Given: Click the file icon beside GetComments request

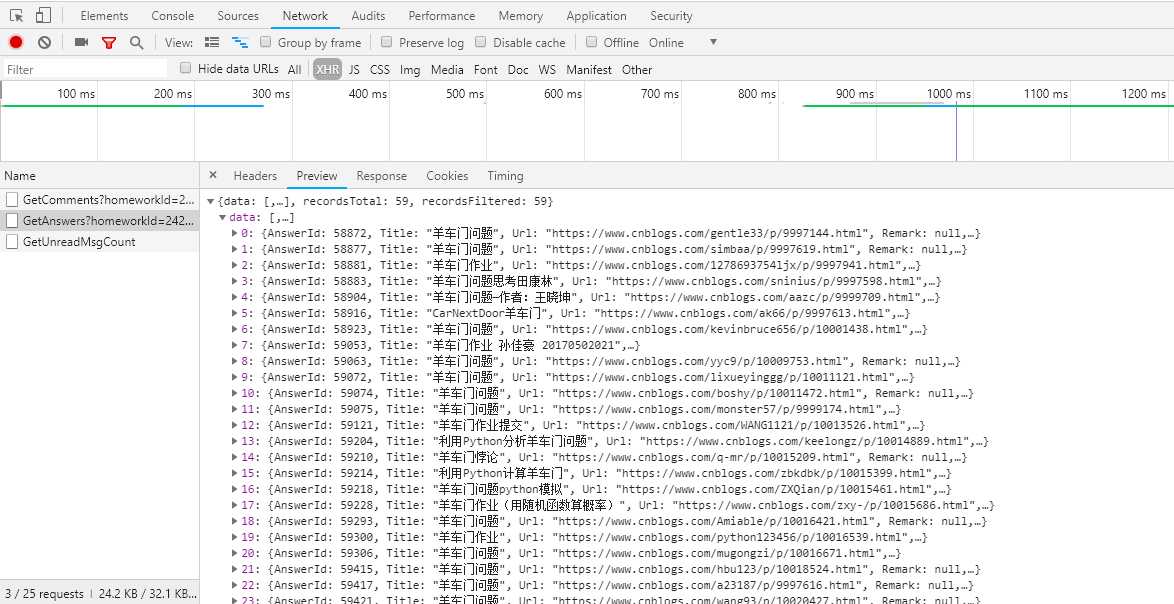Looking at the screenshot, I should tap(11, 200).
